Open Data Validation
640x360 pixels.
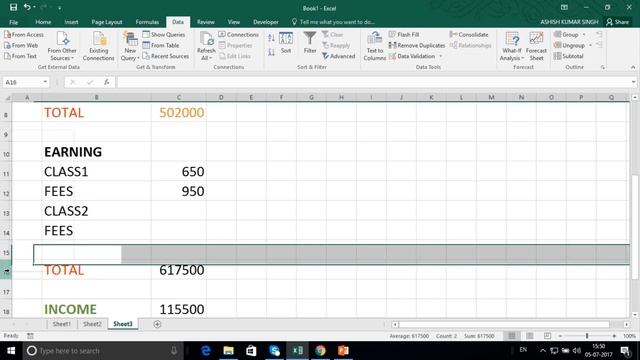pos(412,56)
